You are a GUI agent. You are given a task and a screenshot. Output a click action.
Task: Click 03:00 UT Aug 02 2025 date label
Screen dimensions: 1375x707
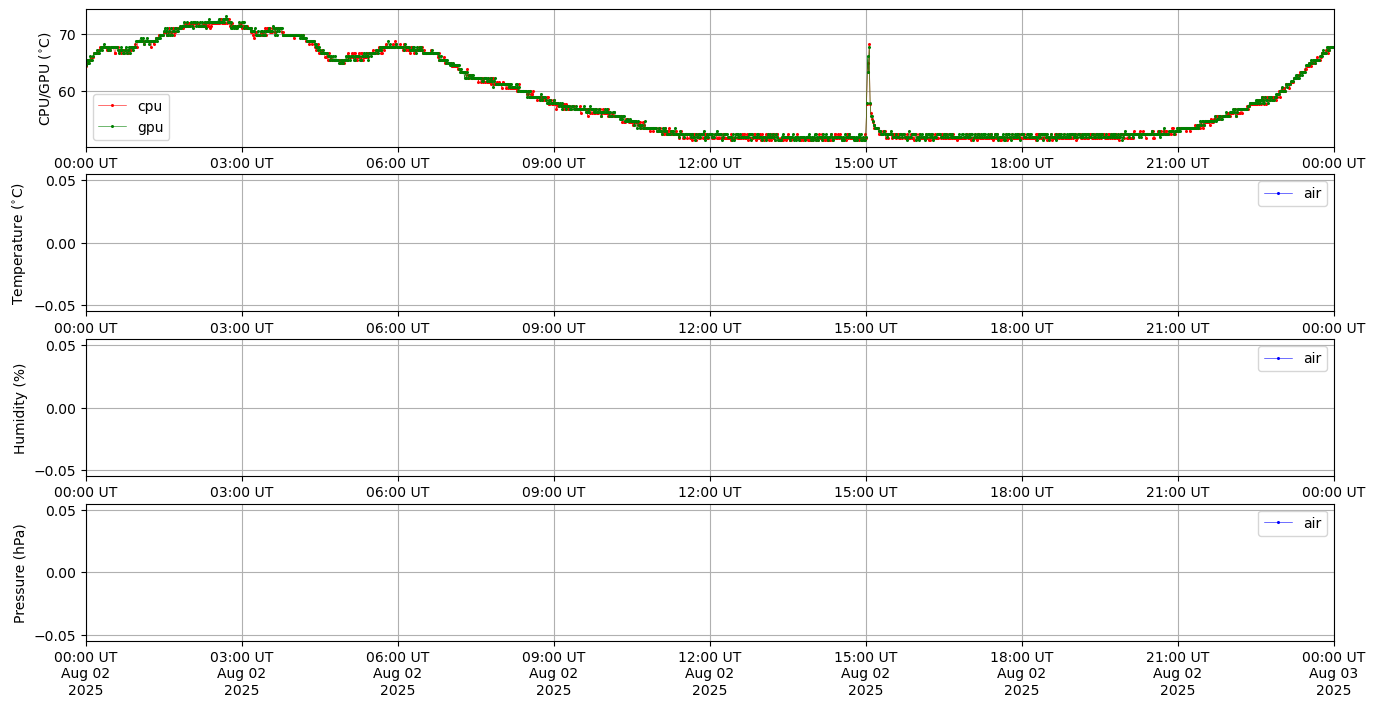tap(242, 674)
